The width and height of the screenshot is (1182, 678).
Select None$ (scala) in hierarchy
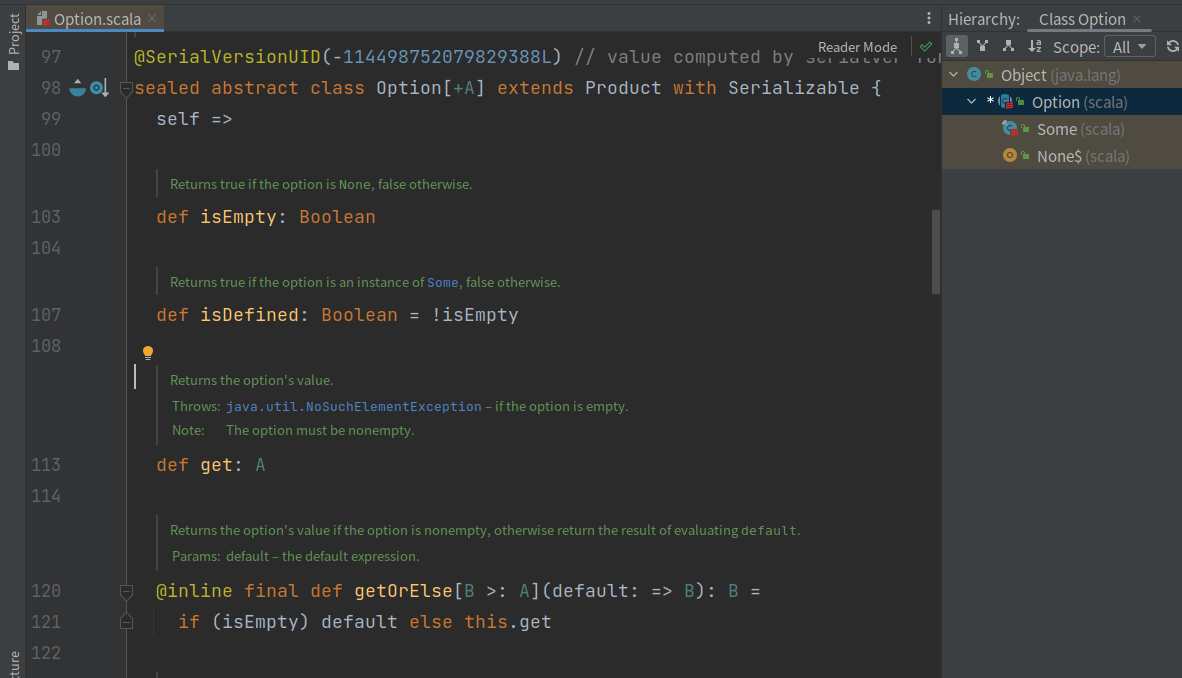pos(1061,156)
